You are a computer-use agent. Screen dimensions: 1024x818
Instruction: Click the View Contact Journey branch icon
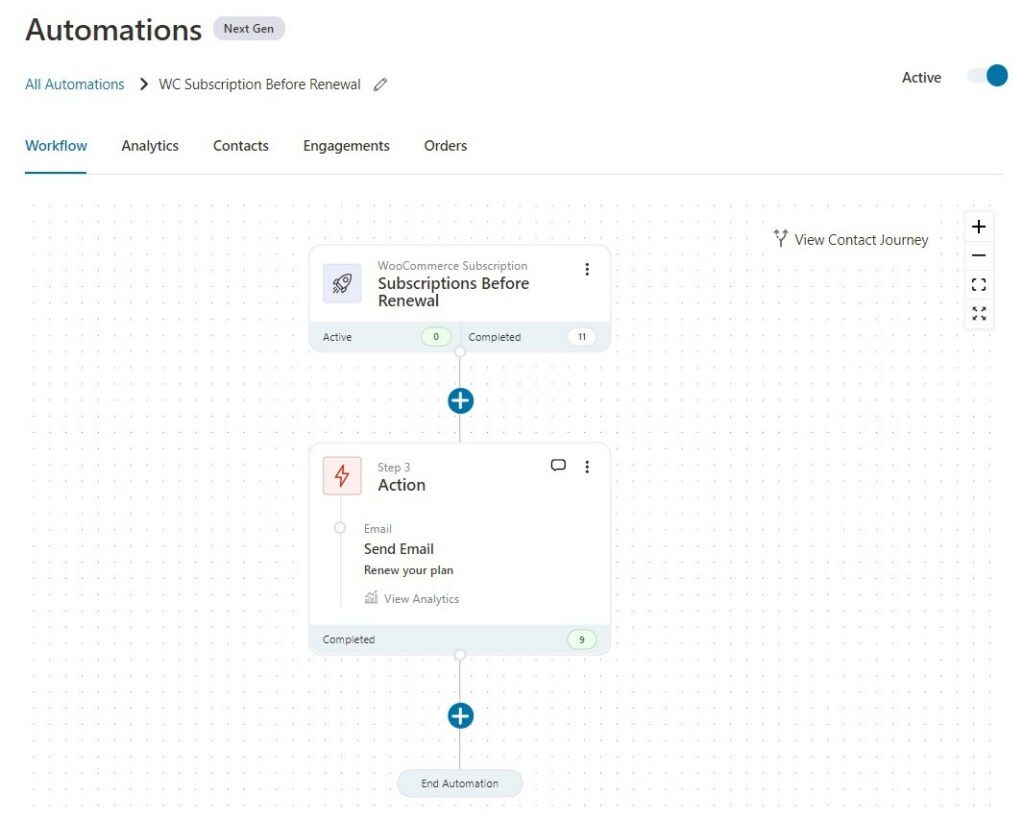coord(780,238)
